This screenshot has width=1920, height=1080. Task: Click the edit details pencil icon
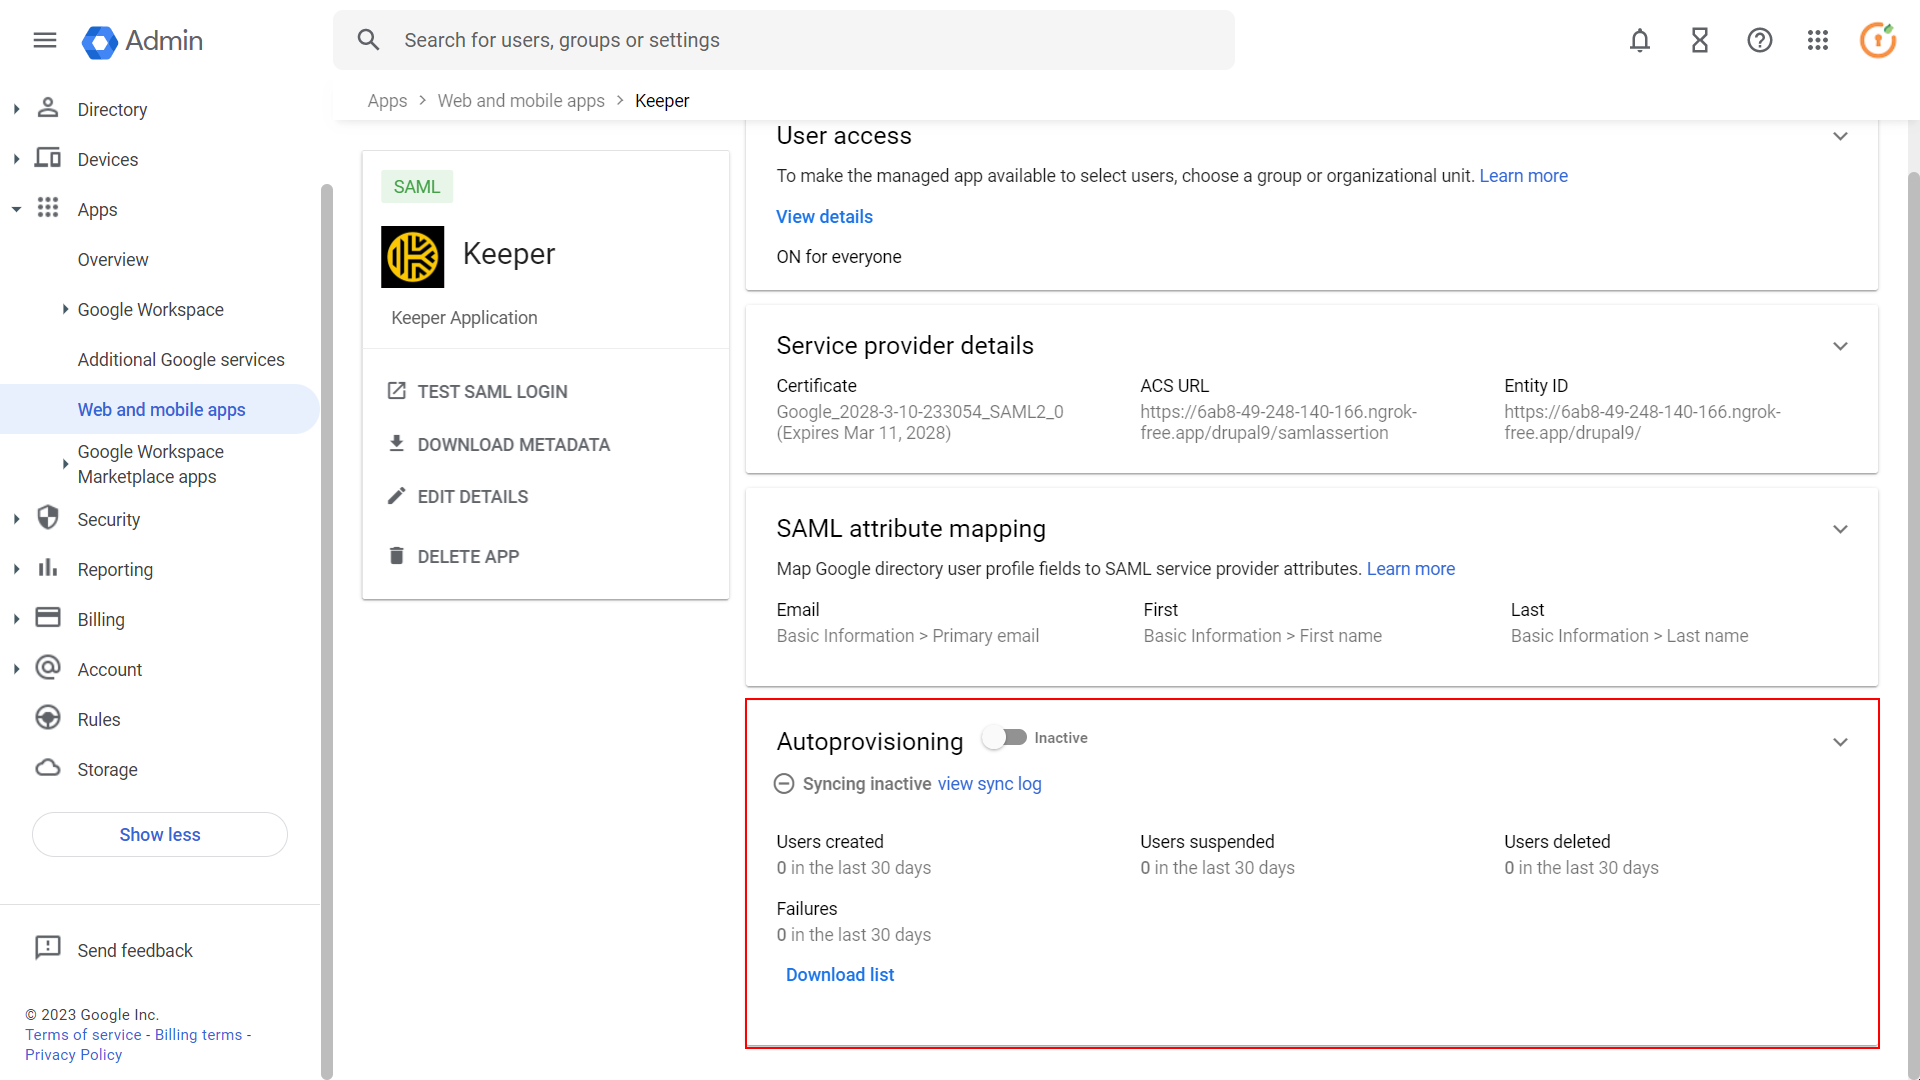(x=397, y=496)
